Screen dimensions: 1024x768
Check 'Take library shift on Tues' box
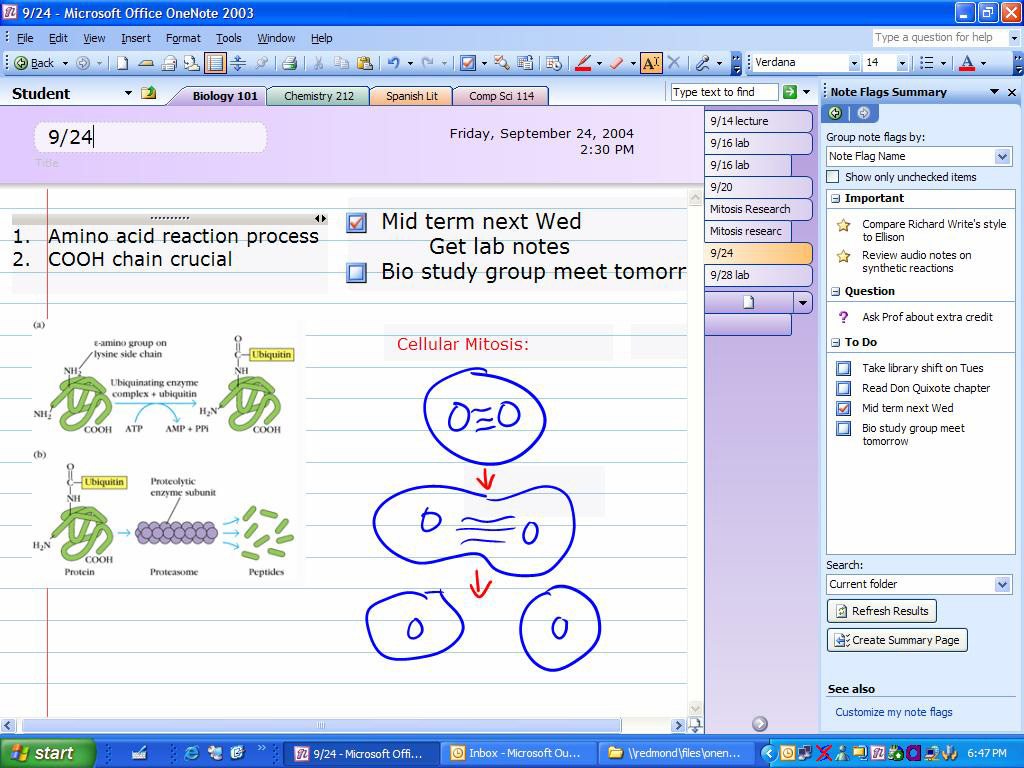coord(844,368)
